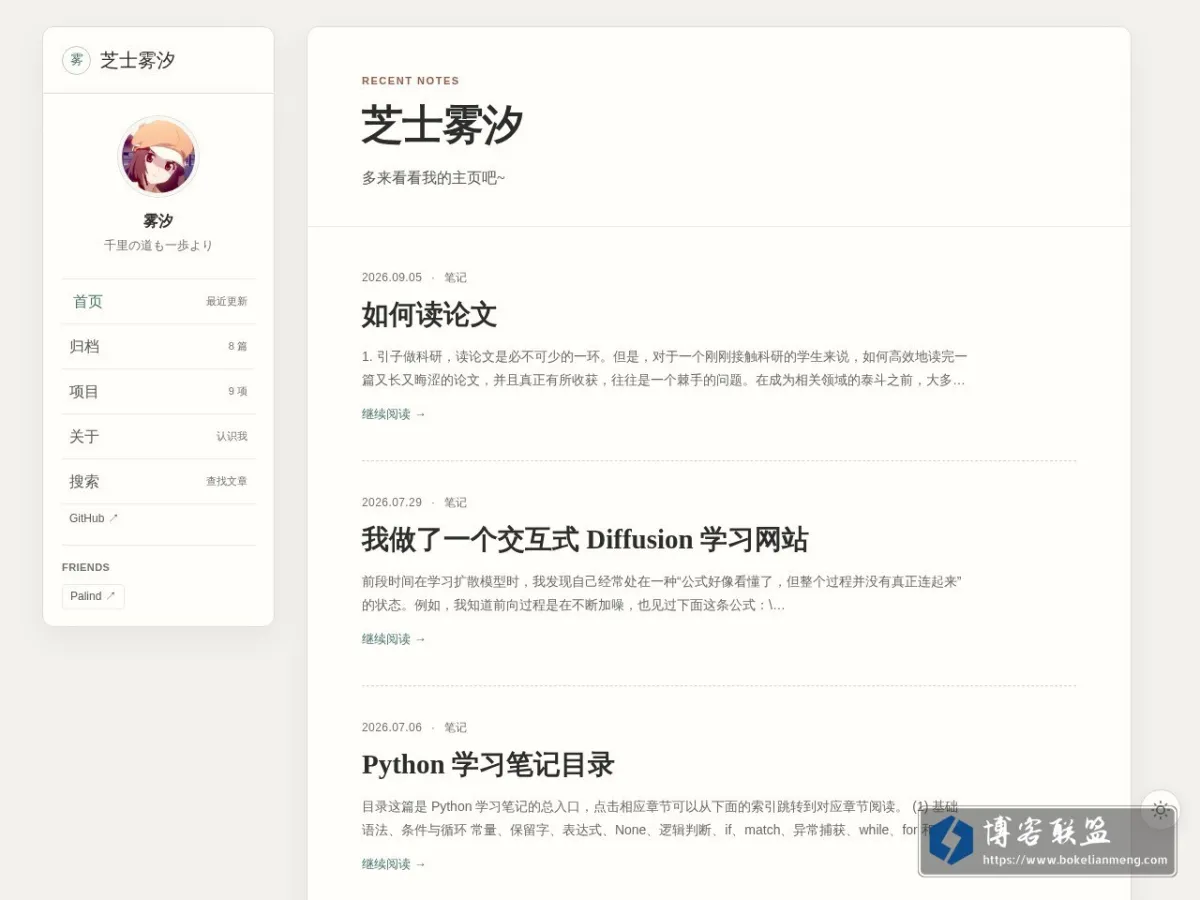
Task: Open the article 如何读论文
Action: 429,315
